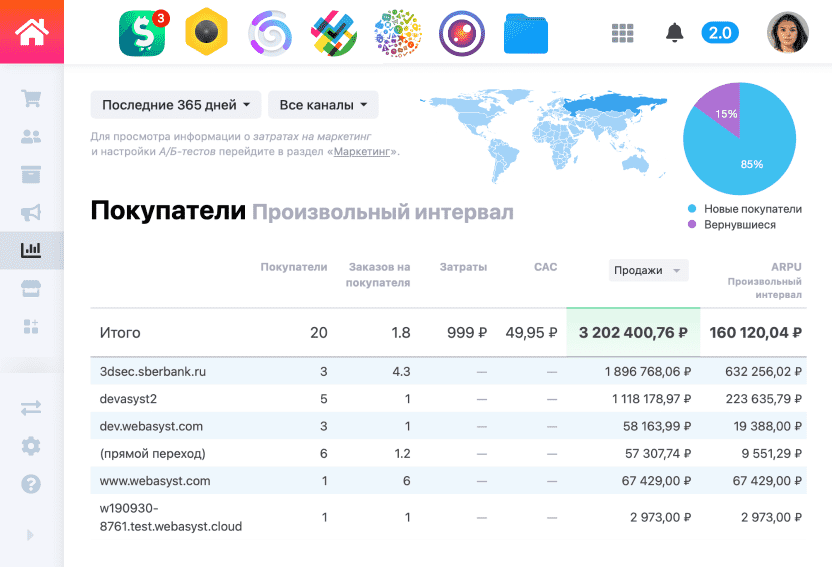Open user profile avatar menu

[x=787, y=33]
